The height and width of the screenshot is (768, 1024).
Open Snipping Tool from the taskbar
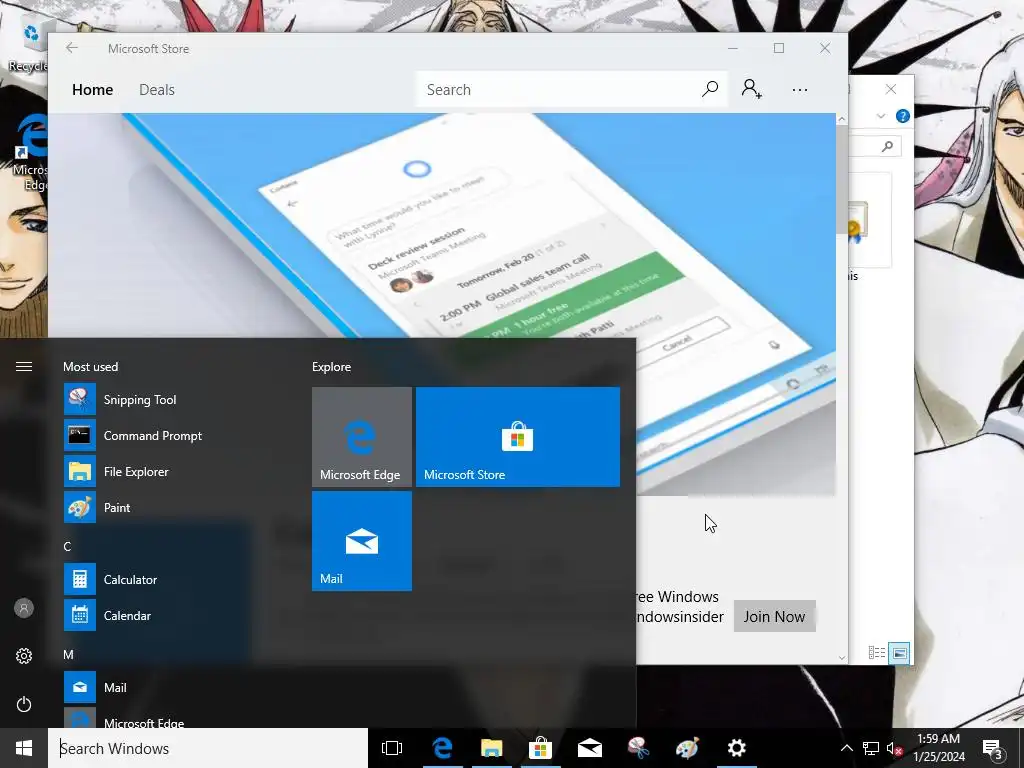tap(638, 748)
